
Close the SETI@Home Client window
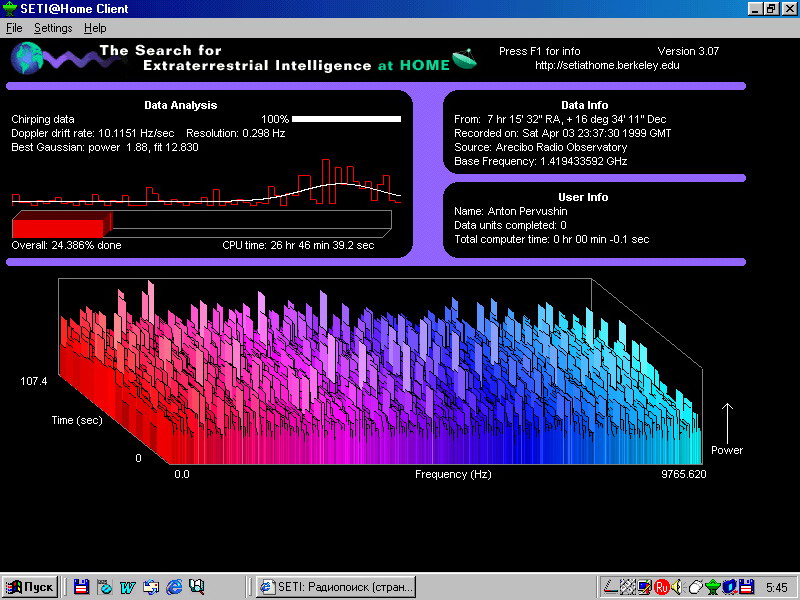[789, 9]
